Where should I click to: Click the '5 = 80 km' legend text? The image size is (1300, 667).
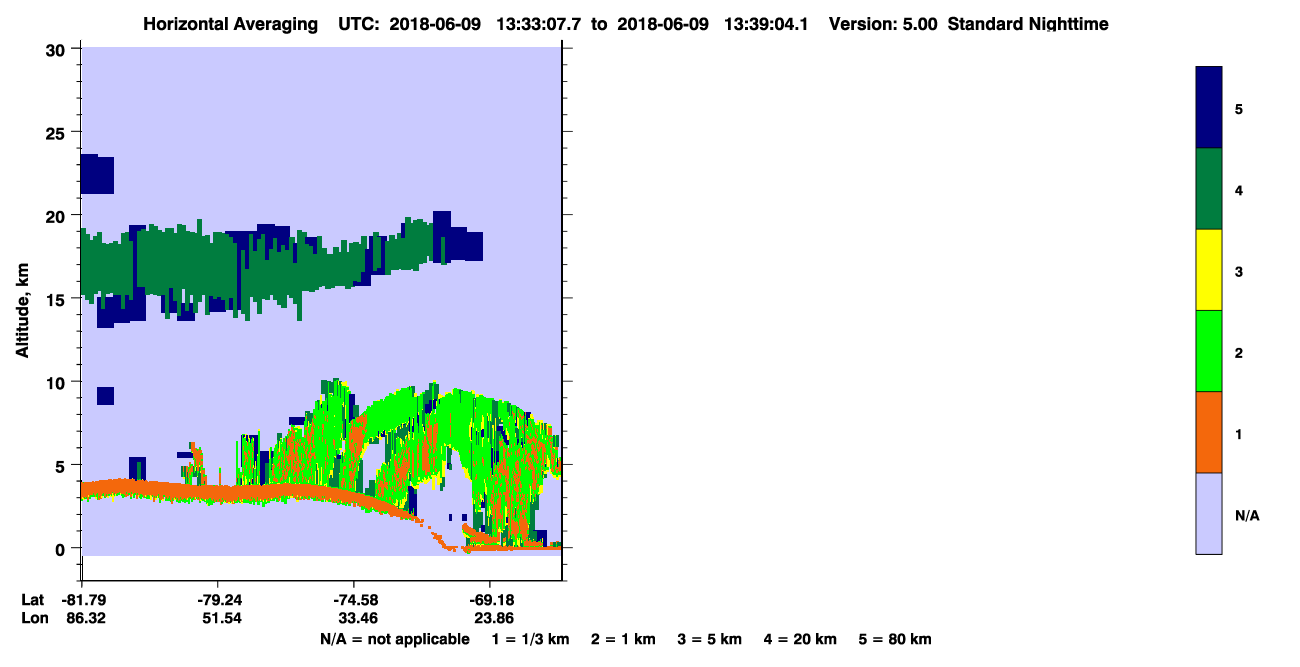click(x=895, y=639)
